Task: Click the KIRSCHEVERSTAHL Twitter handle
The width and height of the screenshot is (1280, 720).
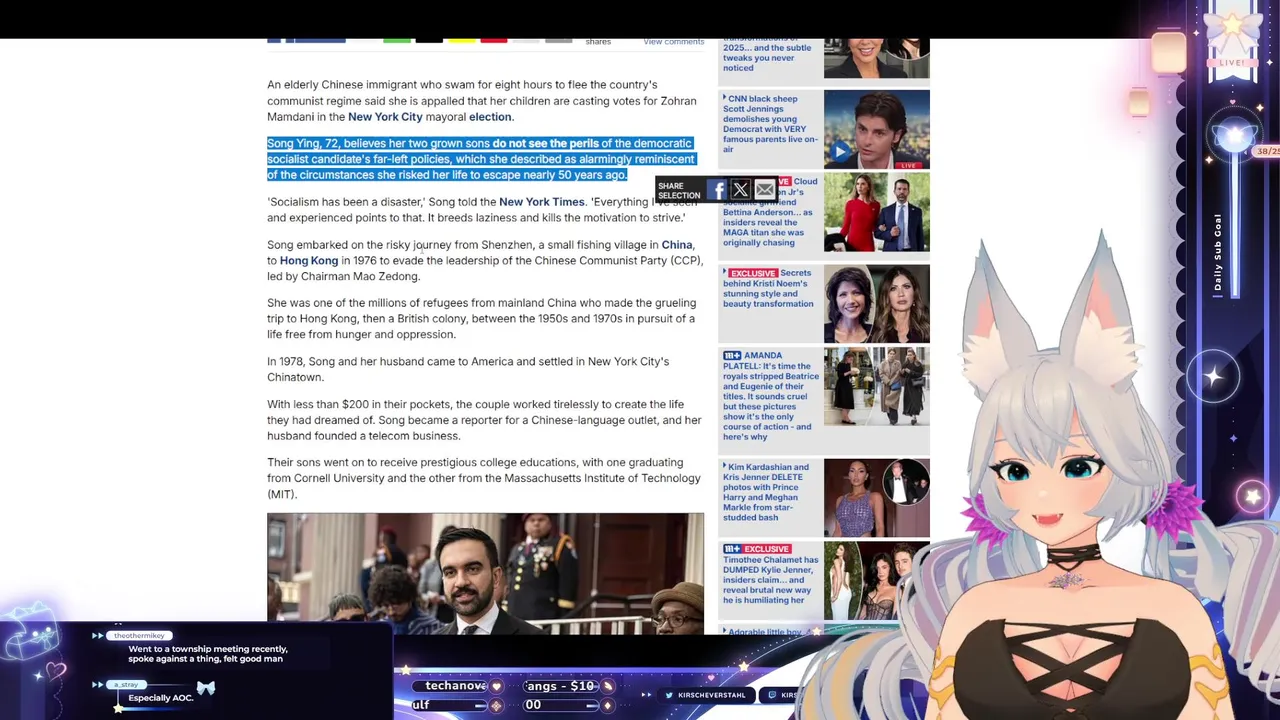Action: click(x=712, y=695)
